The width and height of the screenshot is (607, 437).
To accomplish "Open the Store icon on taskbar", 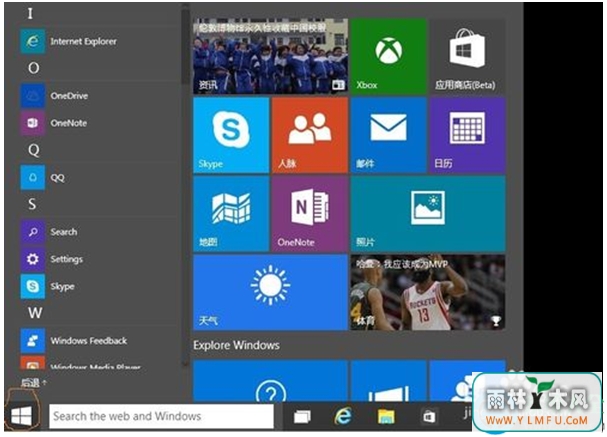I will pos(429,416).
